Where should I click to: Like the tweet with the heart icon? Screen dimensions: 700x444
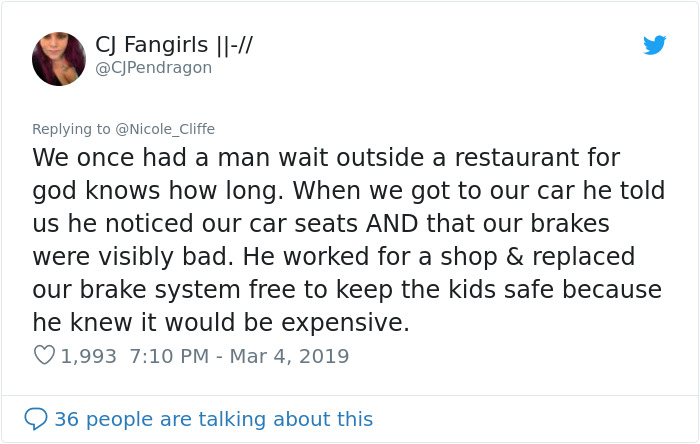[x=44, y=355]
